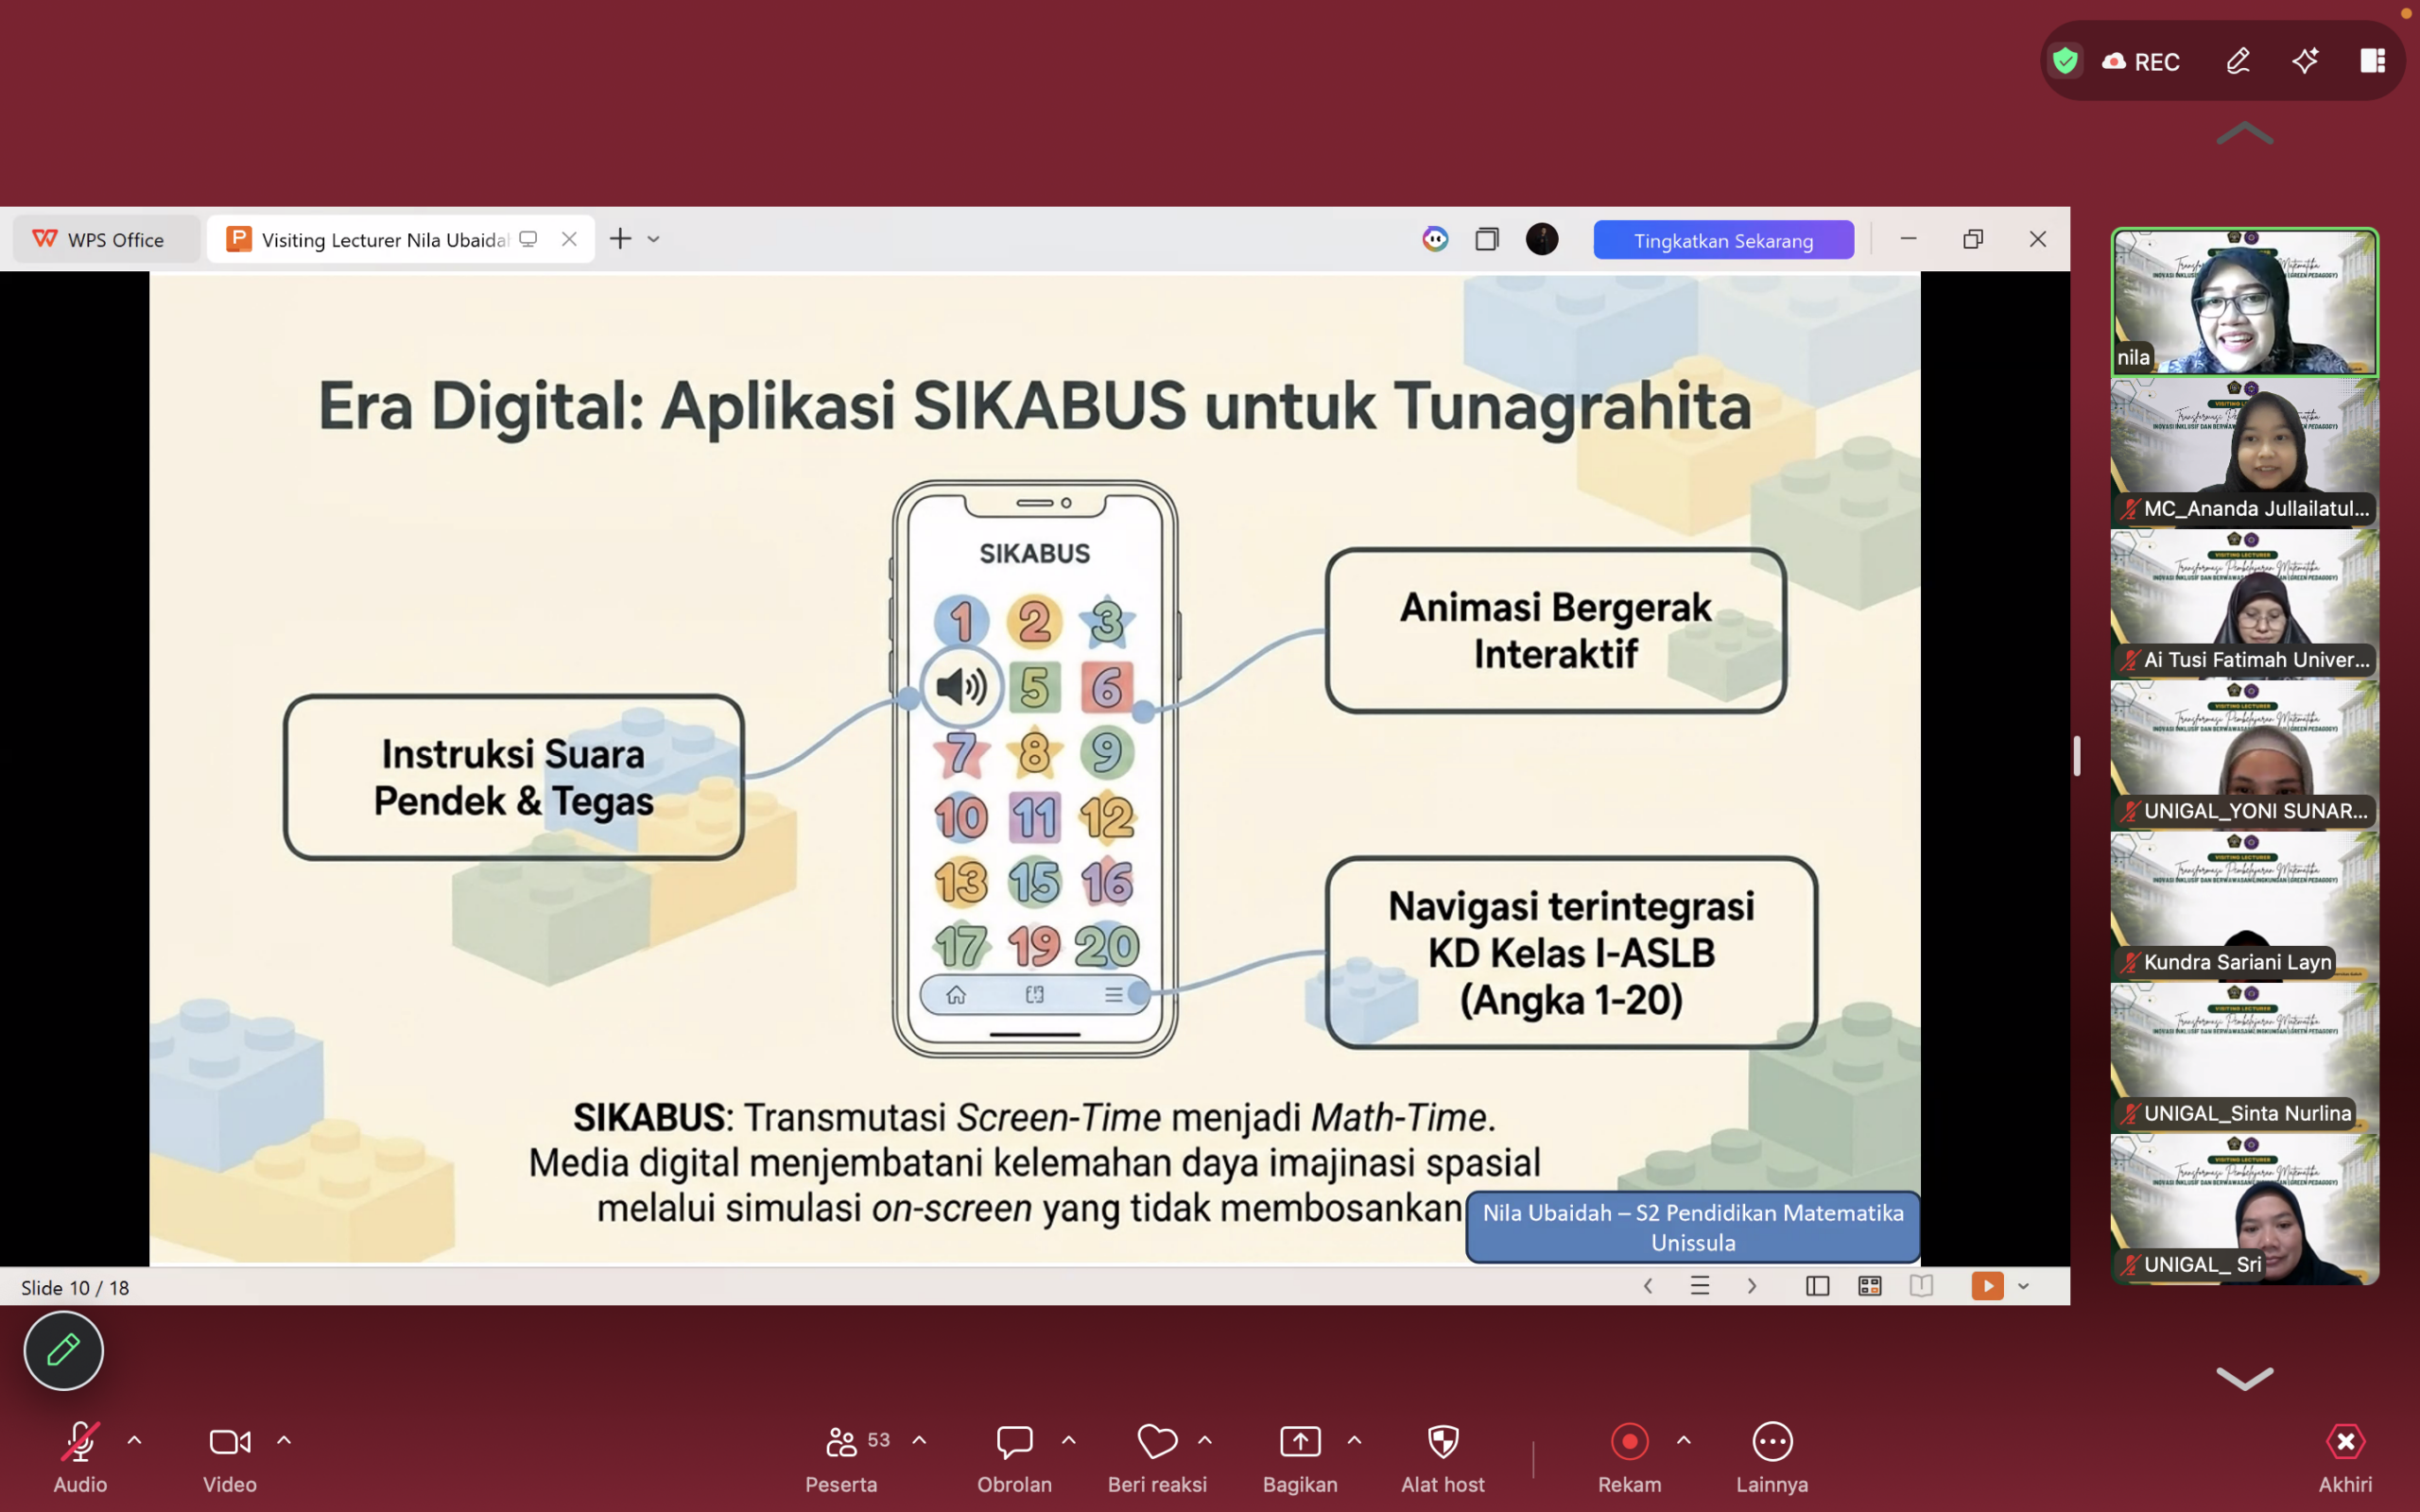This screenshot has height=1512, width=2420.
Task: Open Alat host tools
Action: pos(1443,1456)
